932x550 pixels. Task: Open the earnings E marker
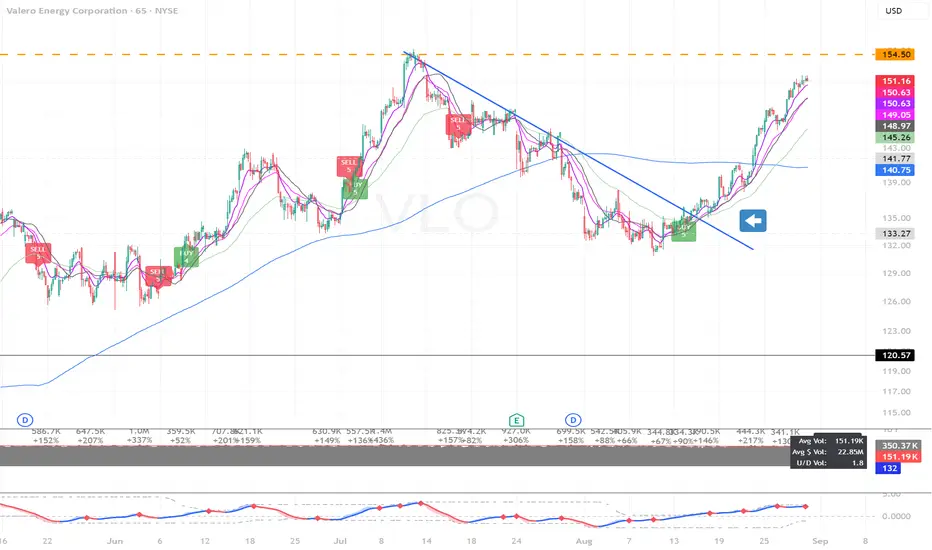coord(516,420)
